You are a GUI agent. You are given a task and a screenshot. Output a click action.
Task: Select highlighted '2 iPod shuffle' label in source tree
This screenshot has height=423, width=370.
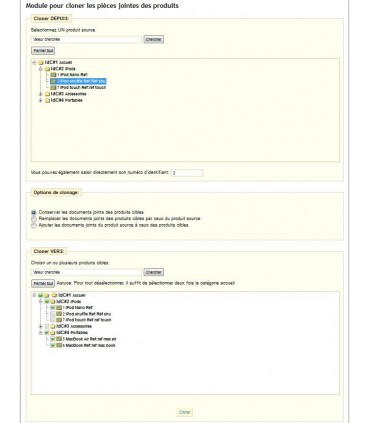[82, 81]
